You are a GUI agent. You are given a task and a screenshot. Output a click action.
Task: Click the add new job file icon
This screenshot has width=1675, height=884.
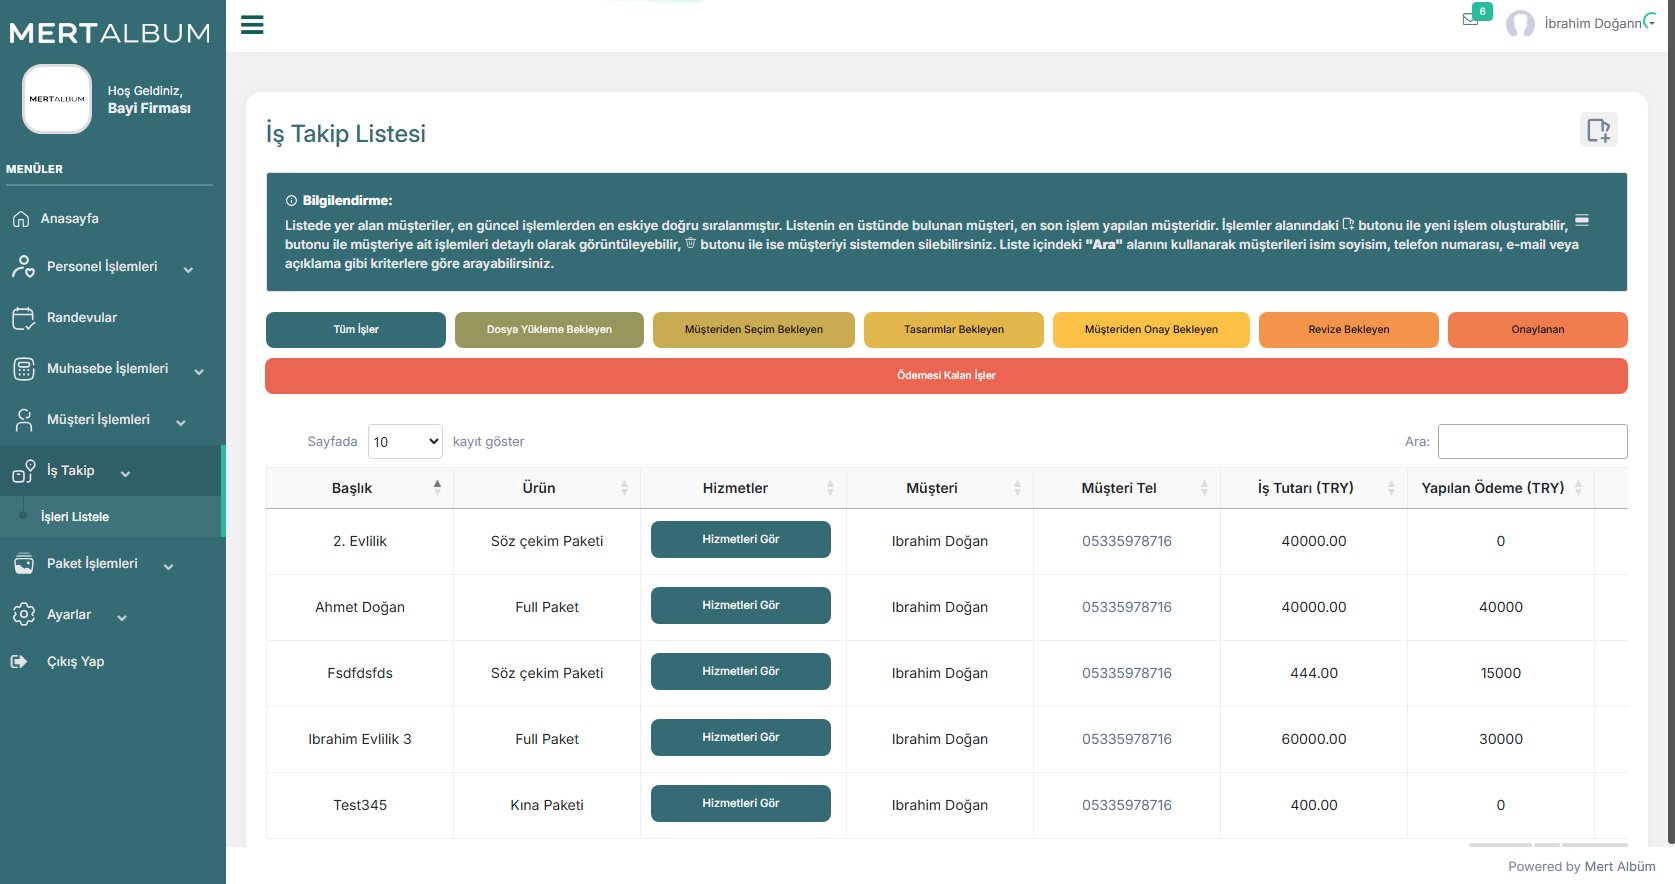tap(1598, 130)
